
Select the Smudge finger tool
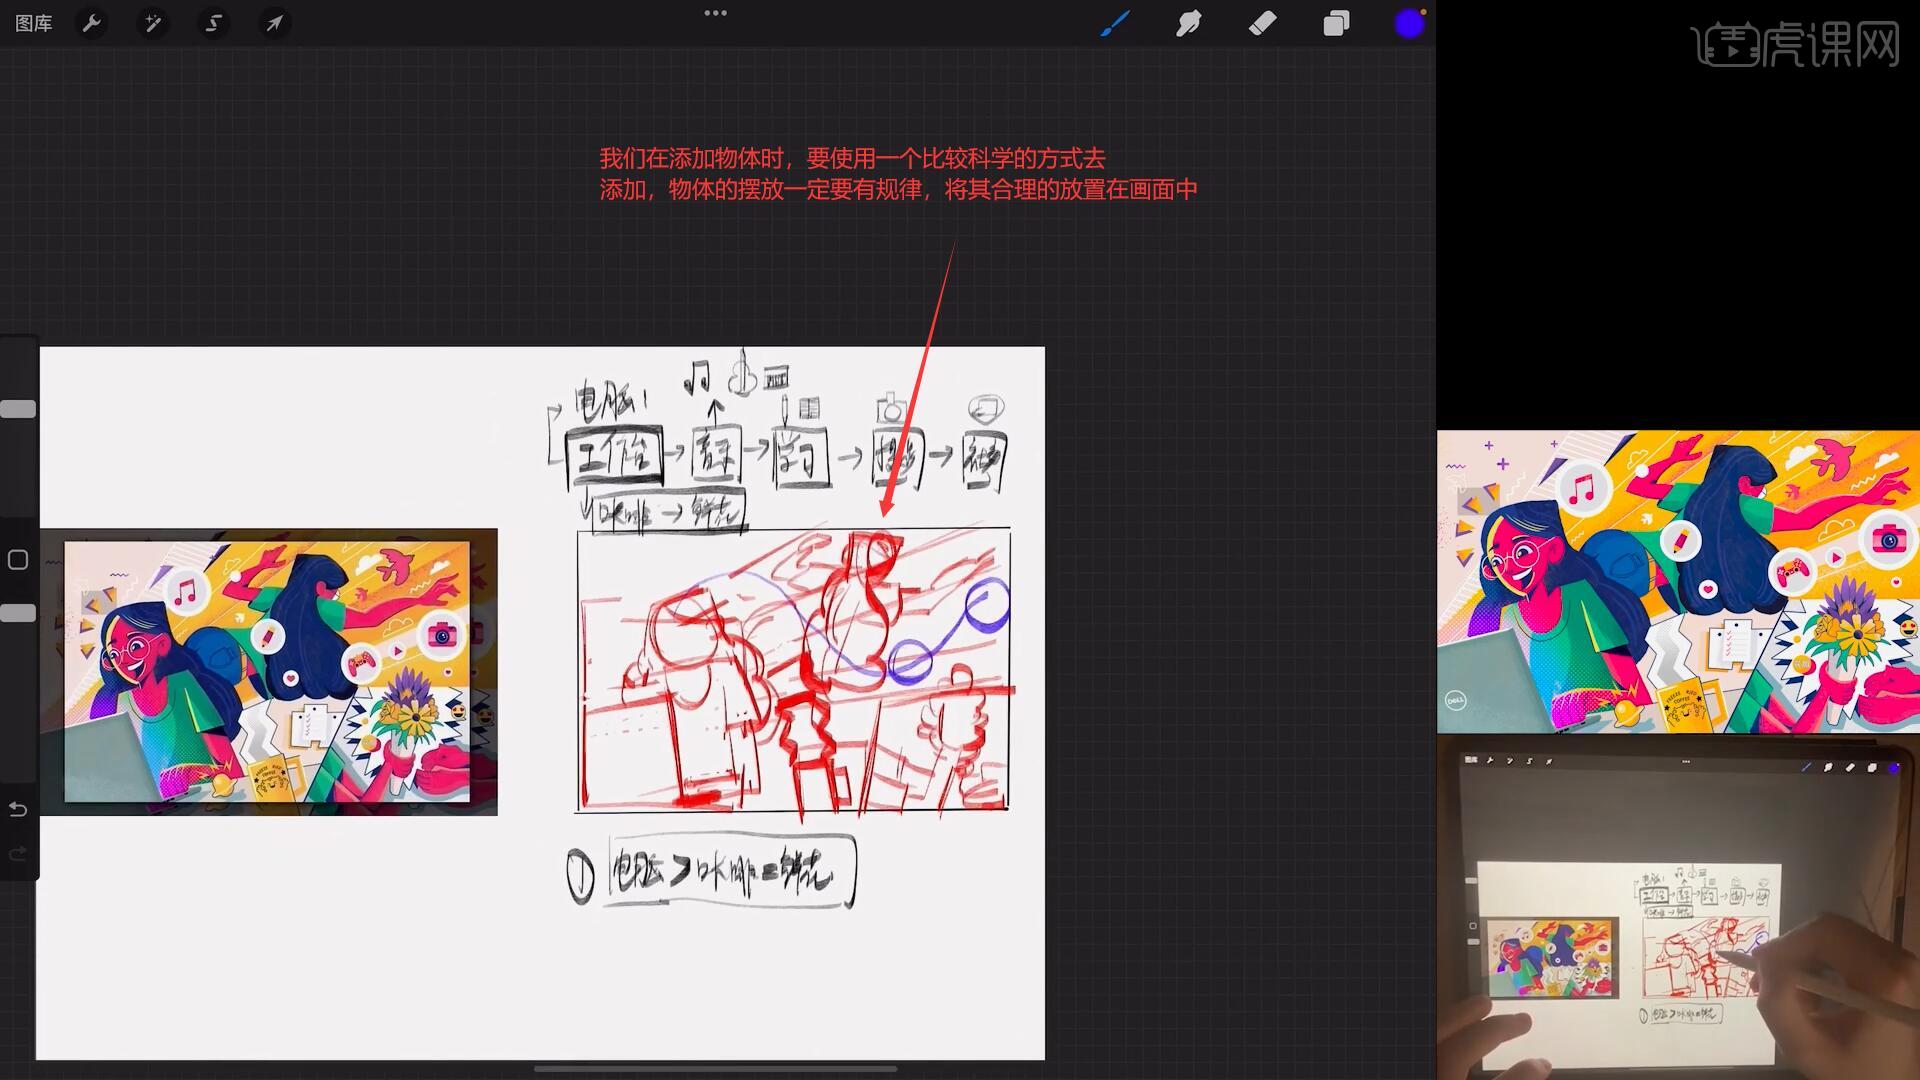(1189, 23)
